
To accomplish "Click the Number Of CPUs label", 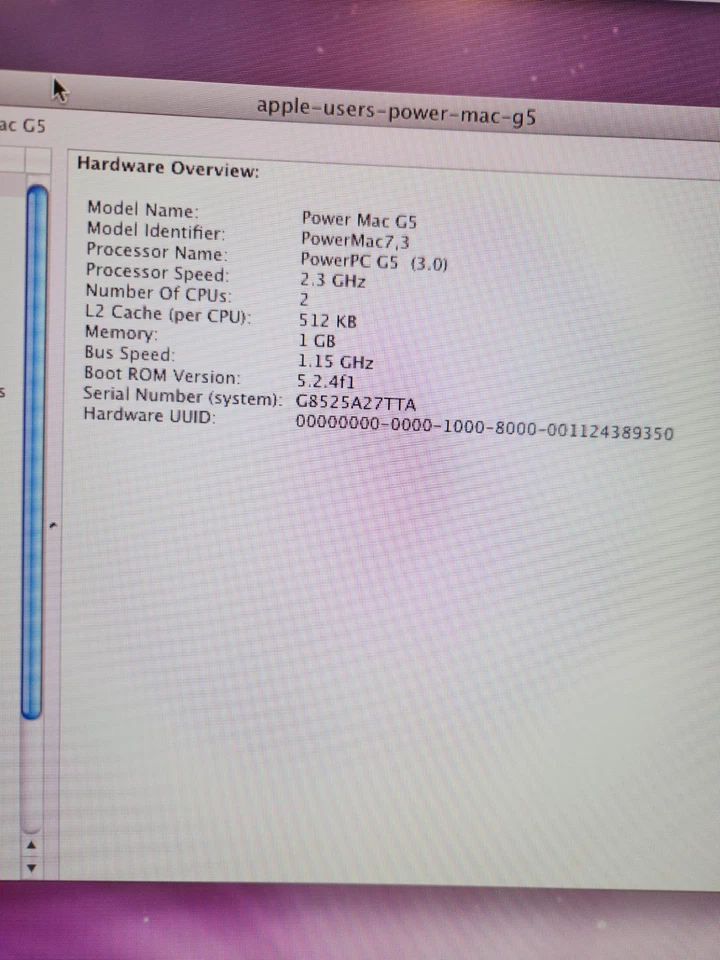I will [x=159, y=293].
